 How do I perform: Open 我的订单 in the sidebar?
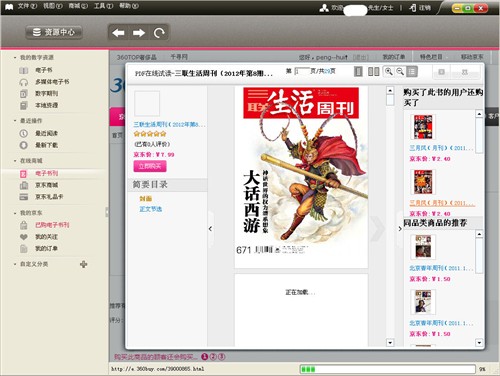[47, 248]
